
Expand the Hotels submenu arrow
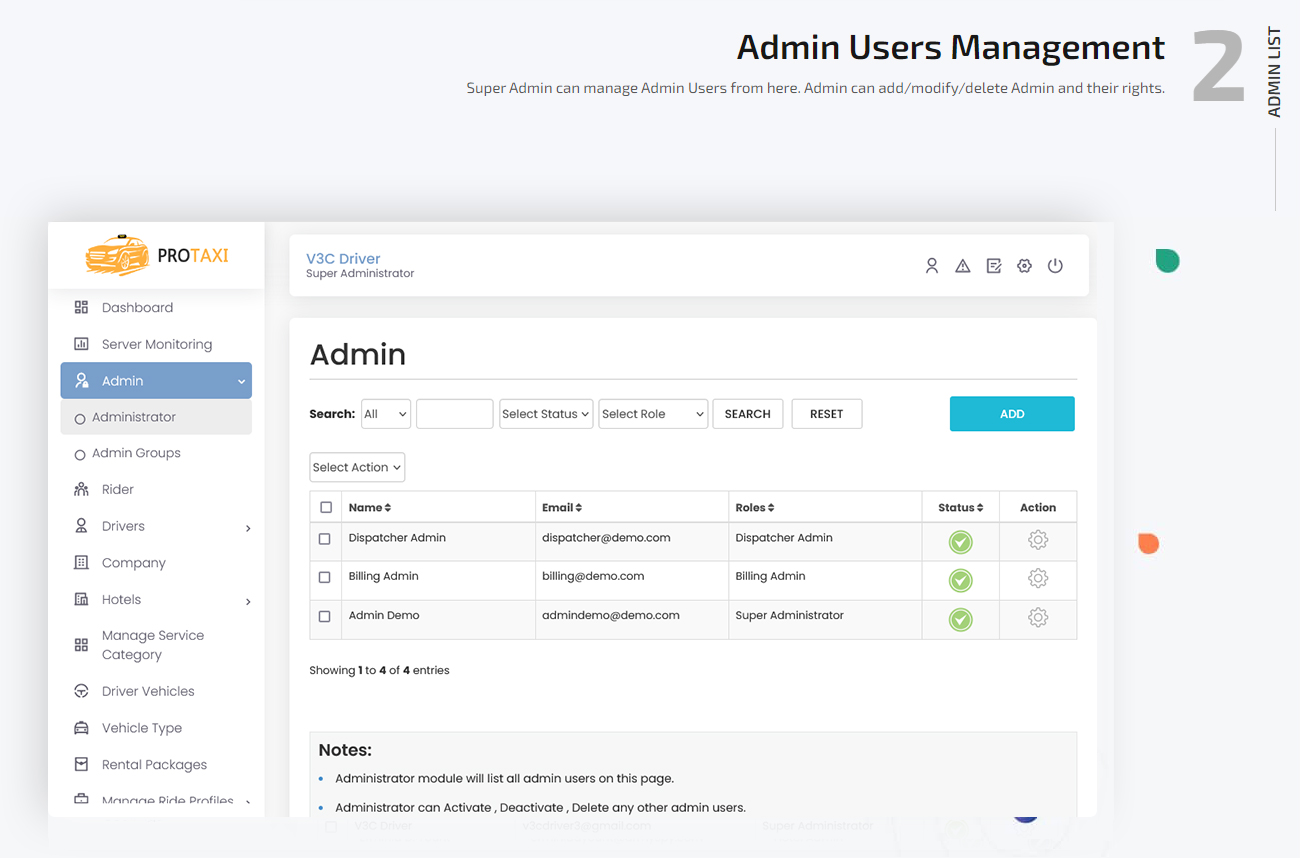pos(248,601)
